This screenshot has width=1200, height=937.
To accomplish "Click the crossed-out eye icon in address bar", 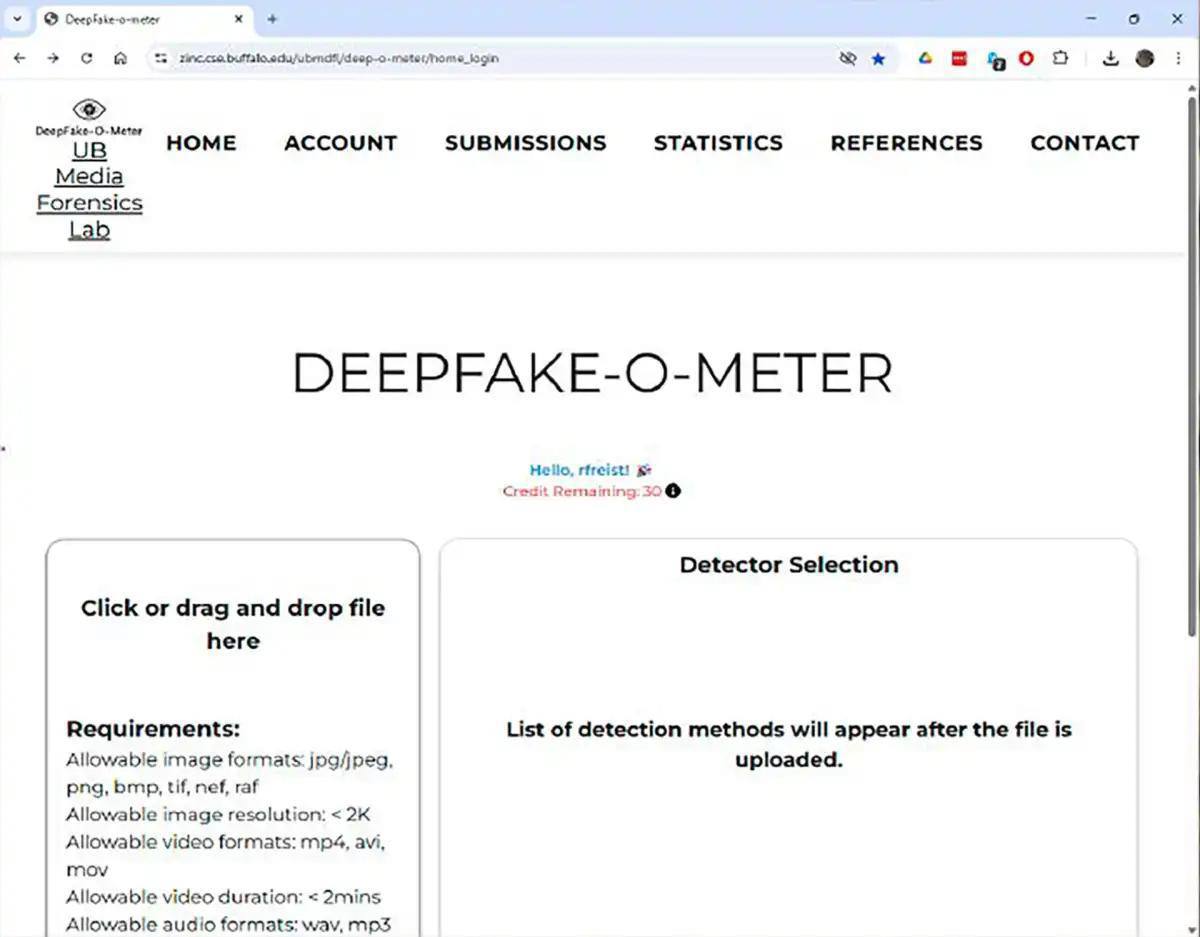I will [x=847, y=59].
